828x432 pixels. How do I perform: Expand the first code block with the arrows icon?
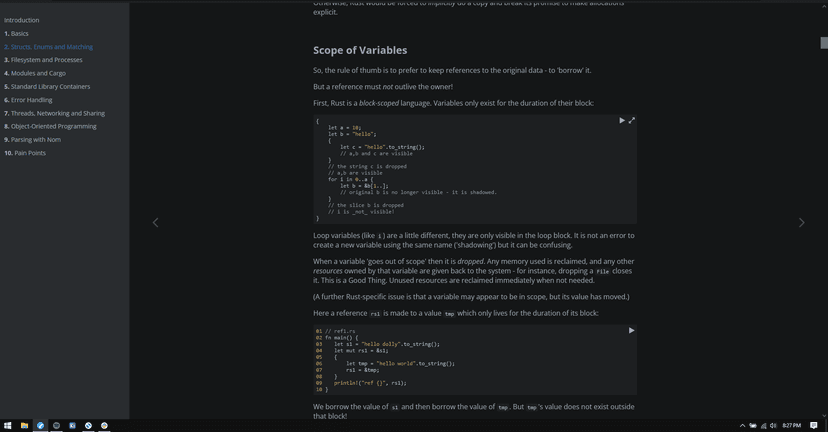pos(632,120)
